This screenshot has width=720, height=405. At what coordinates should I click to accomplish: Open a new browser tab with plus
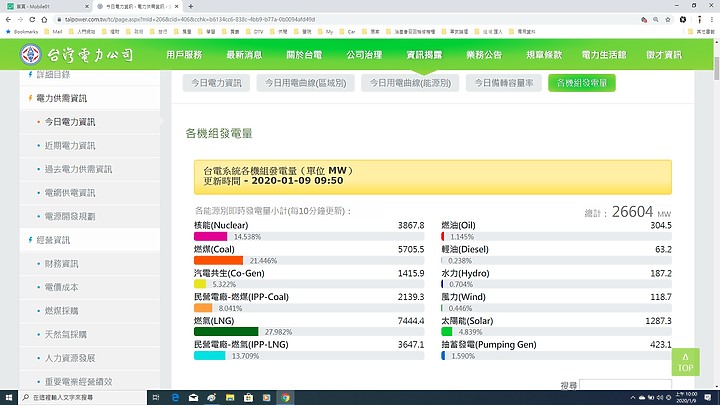(x=191, y=6)
